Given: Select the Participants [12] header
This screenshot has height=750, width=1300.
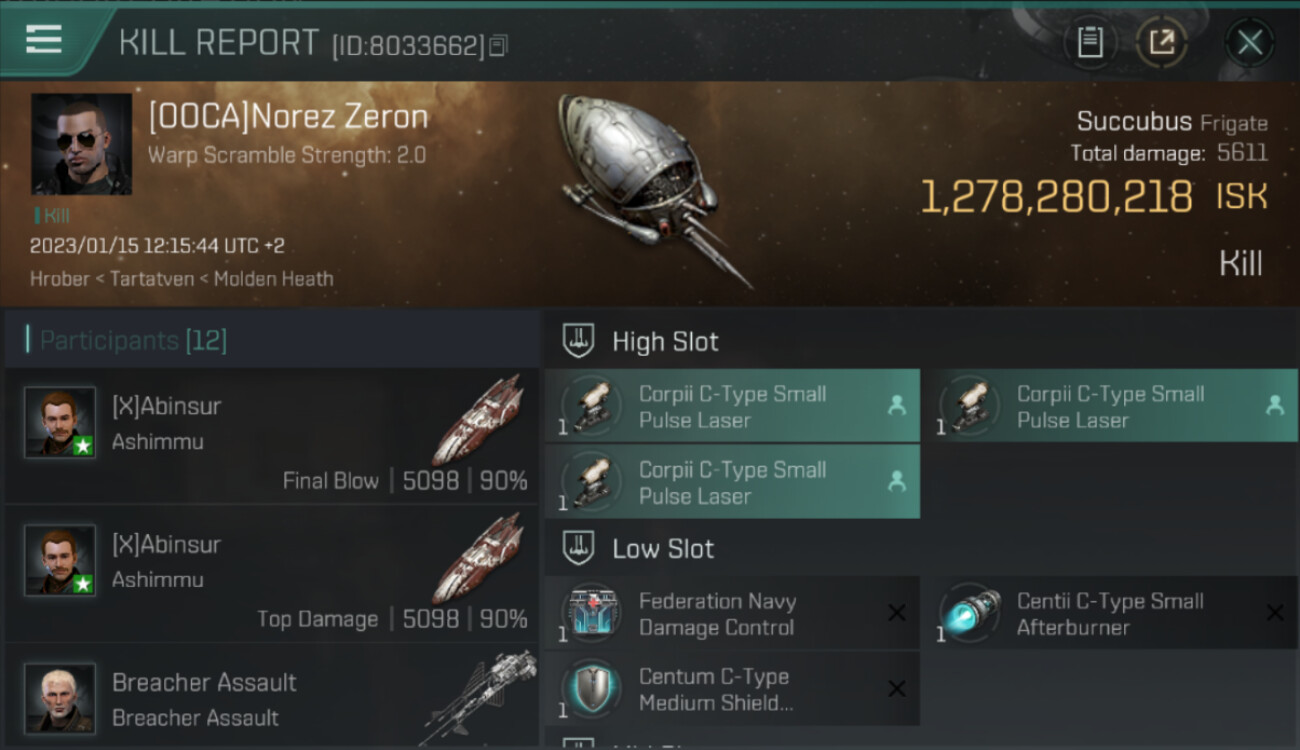Looking at the screenshot, I should click(133, 341).
